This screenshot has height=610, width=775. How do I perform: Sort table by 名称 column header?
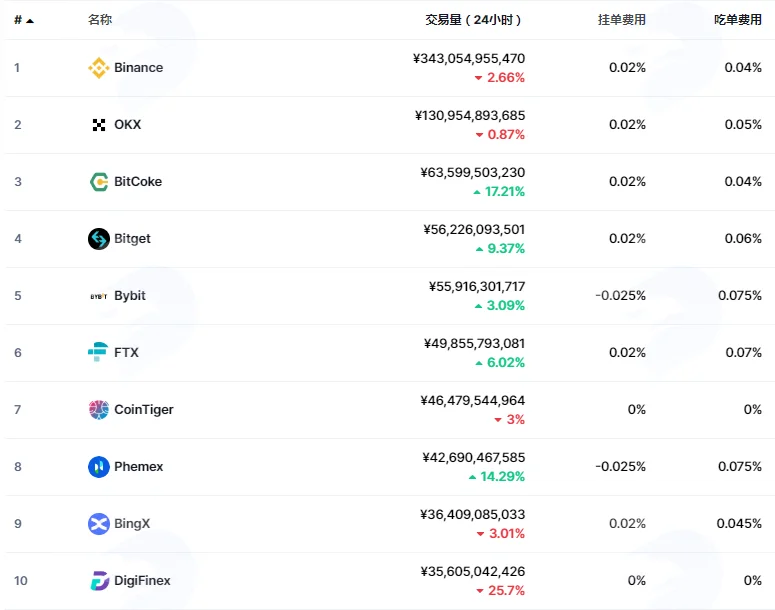tap(100, 20)
